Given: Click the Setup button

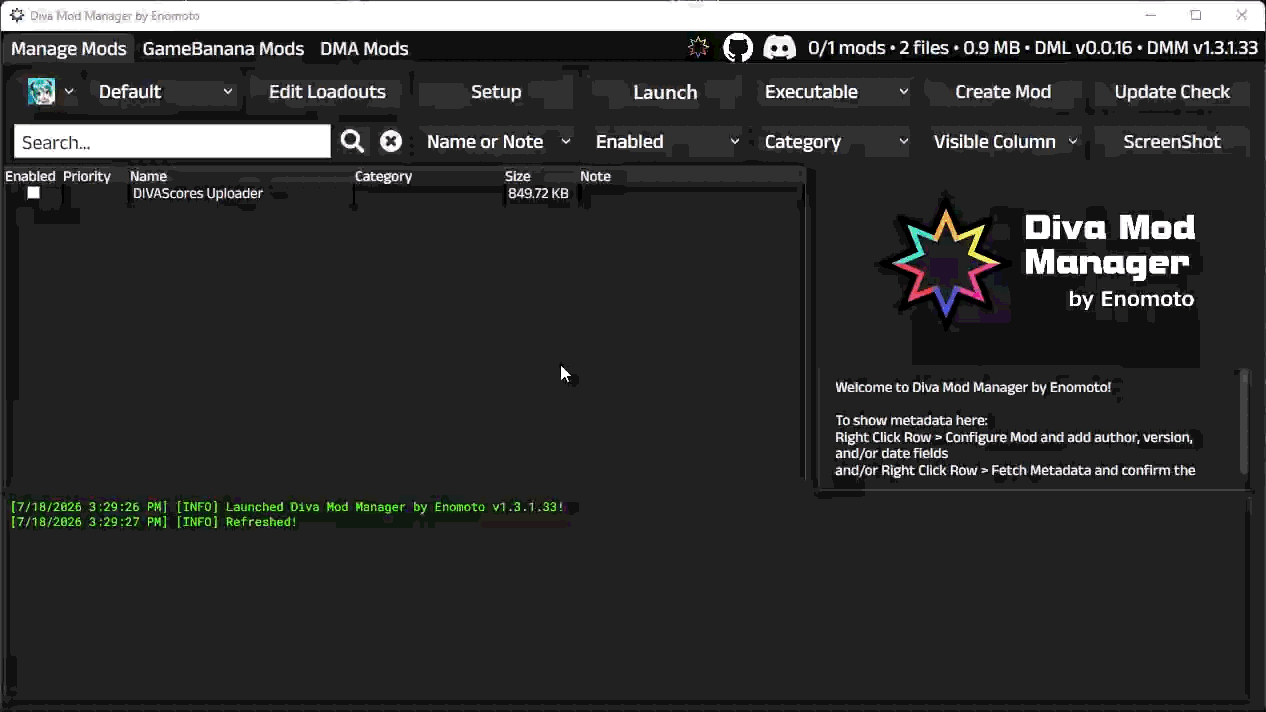Looking at the screenshot, I should 496,92.
